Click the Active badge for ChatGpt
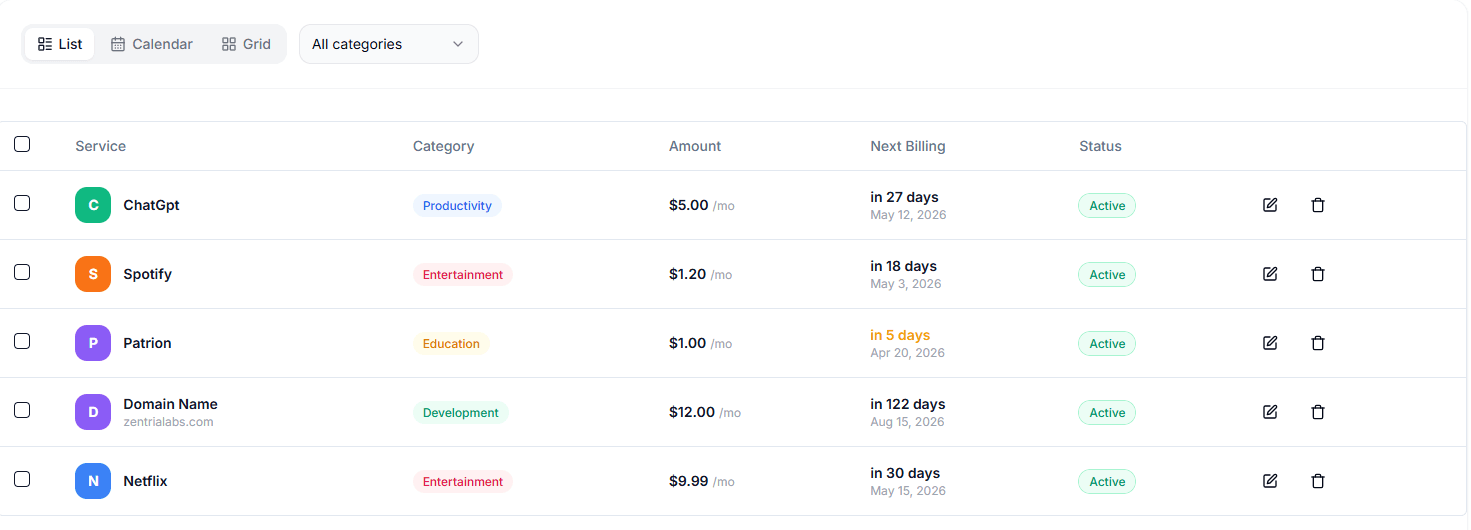1471x530 pixels. [1107, 206]
